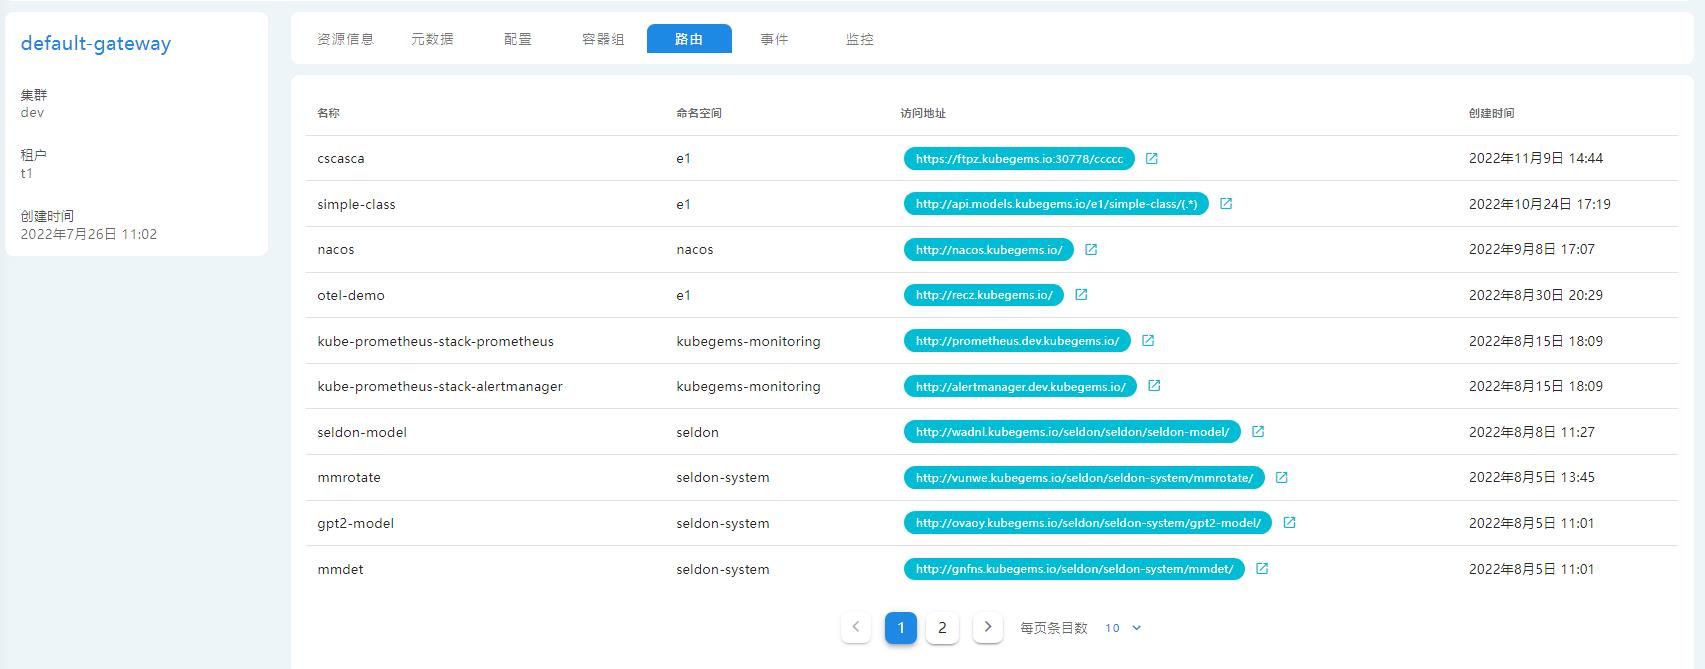Viewport: 1705px width, 669px height.
Task: Open external link icon for seldon-model route
Action: pos(1258,432)
